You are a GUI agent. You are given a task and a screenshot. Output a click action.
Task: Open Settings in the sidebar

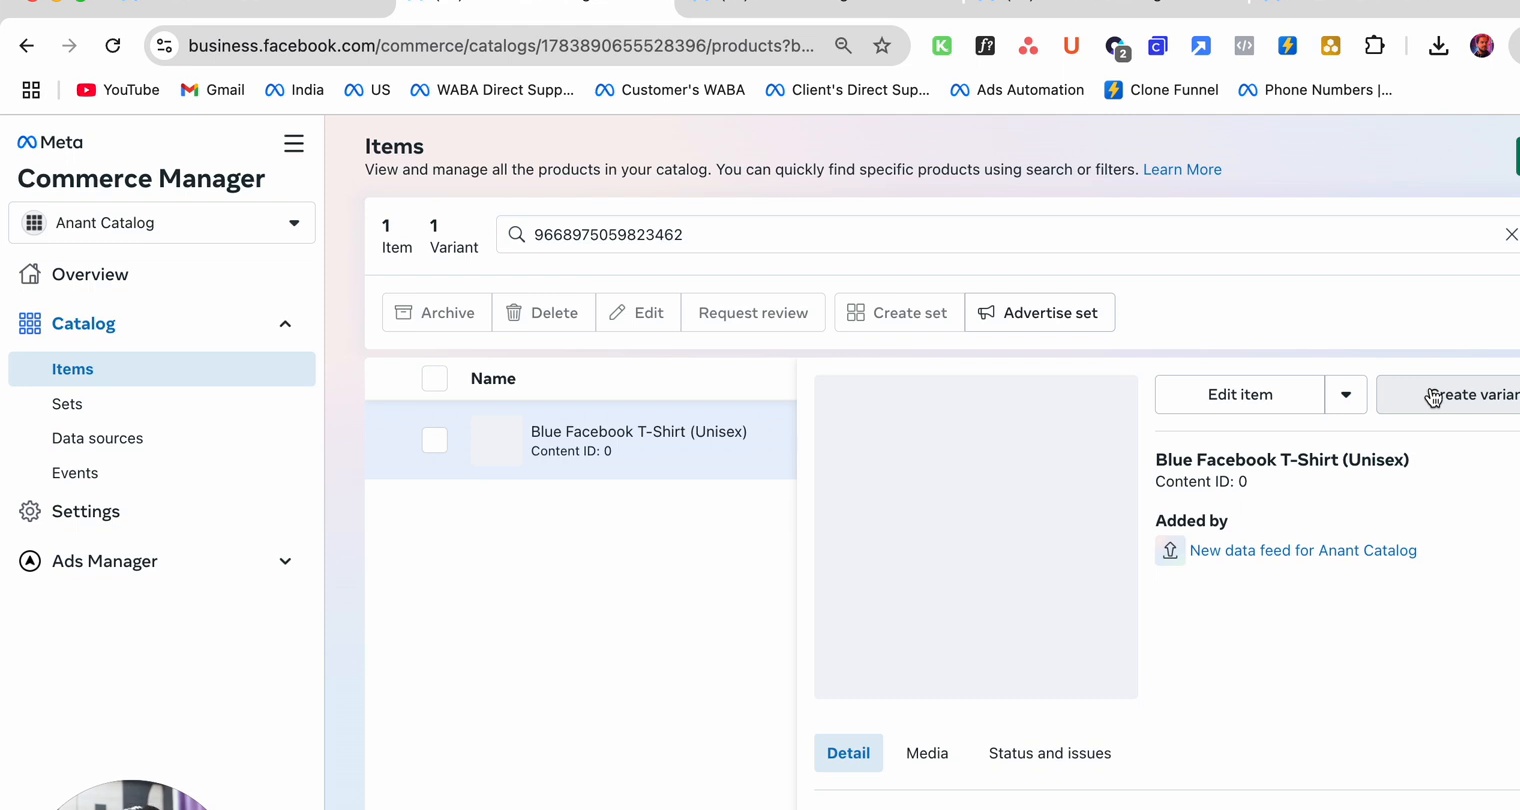coord(86,511)
